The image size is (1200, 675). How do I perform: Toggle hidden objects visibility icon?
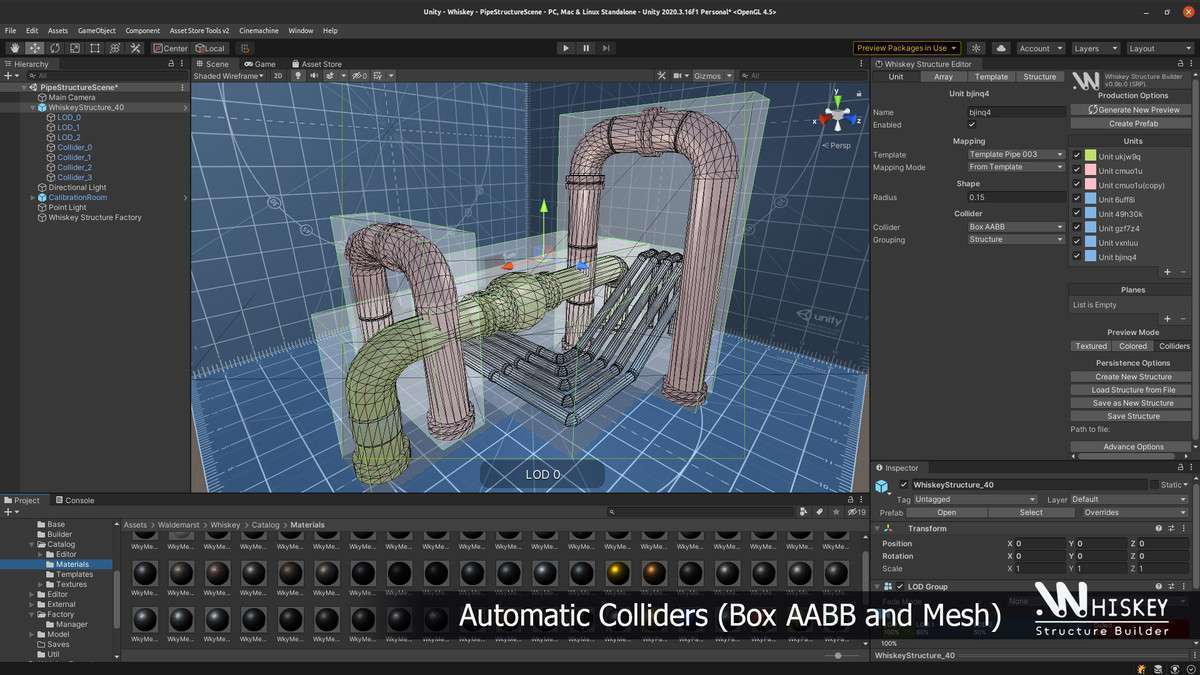point(359,76)
